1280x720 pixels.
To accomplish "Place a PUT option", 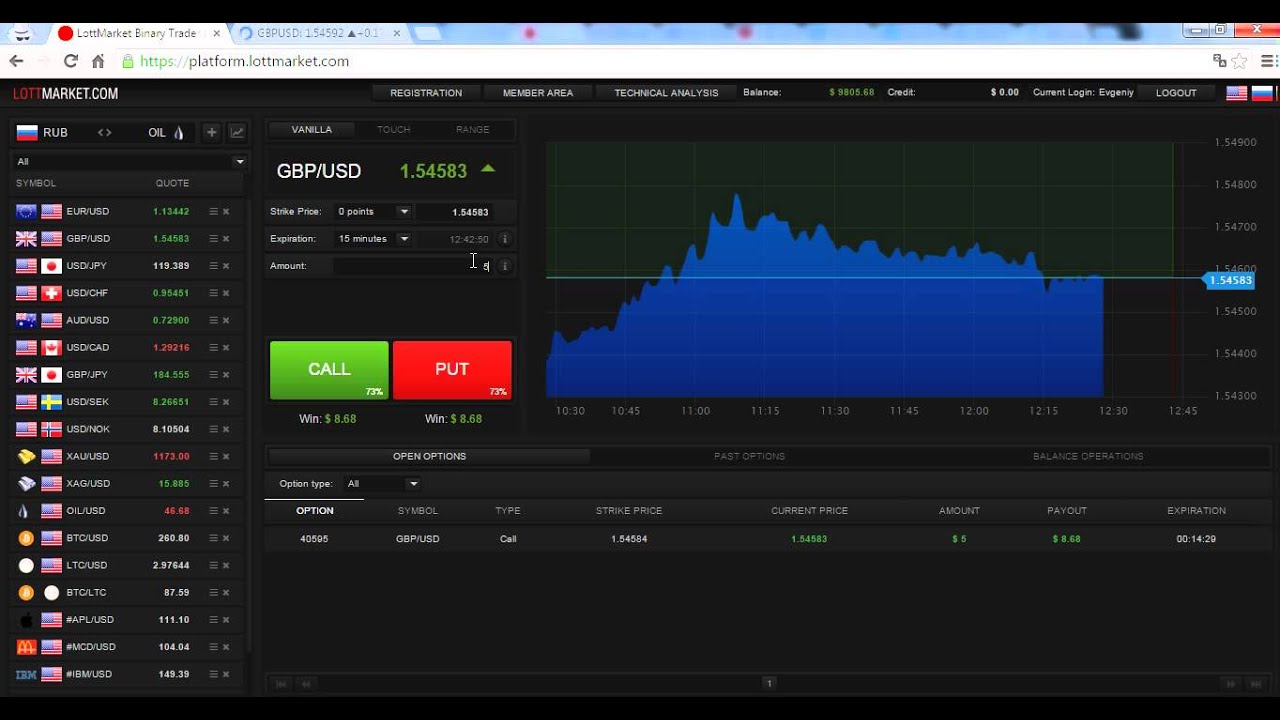I will pyautogui.click(x=452, y=370).
